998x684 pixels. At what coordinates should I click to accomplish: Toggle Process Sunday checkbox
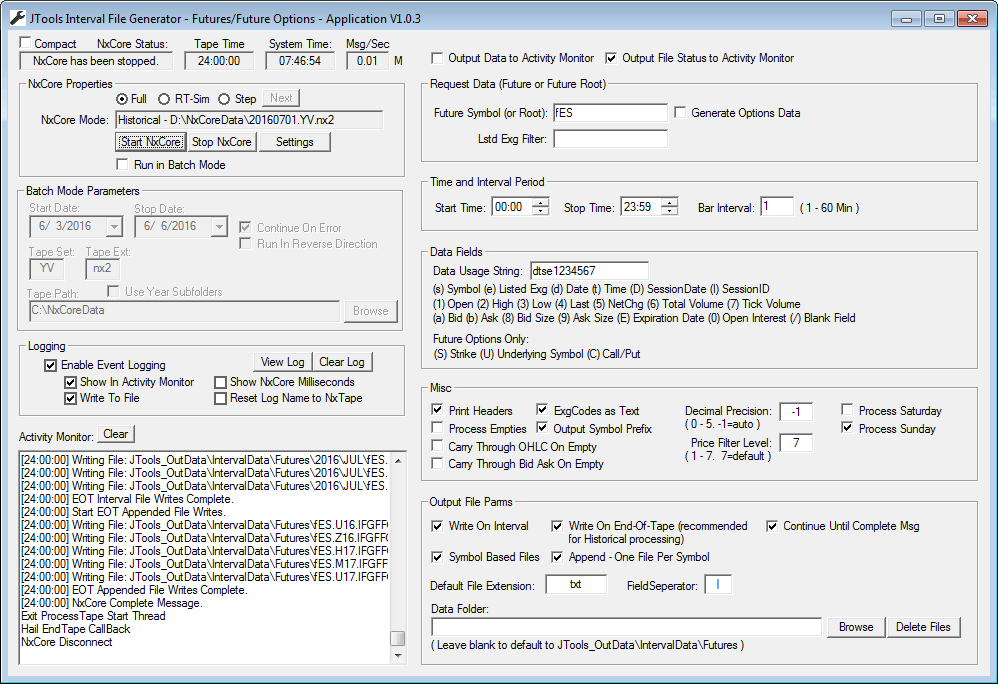pos(847,428)
